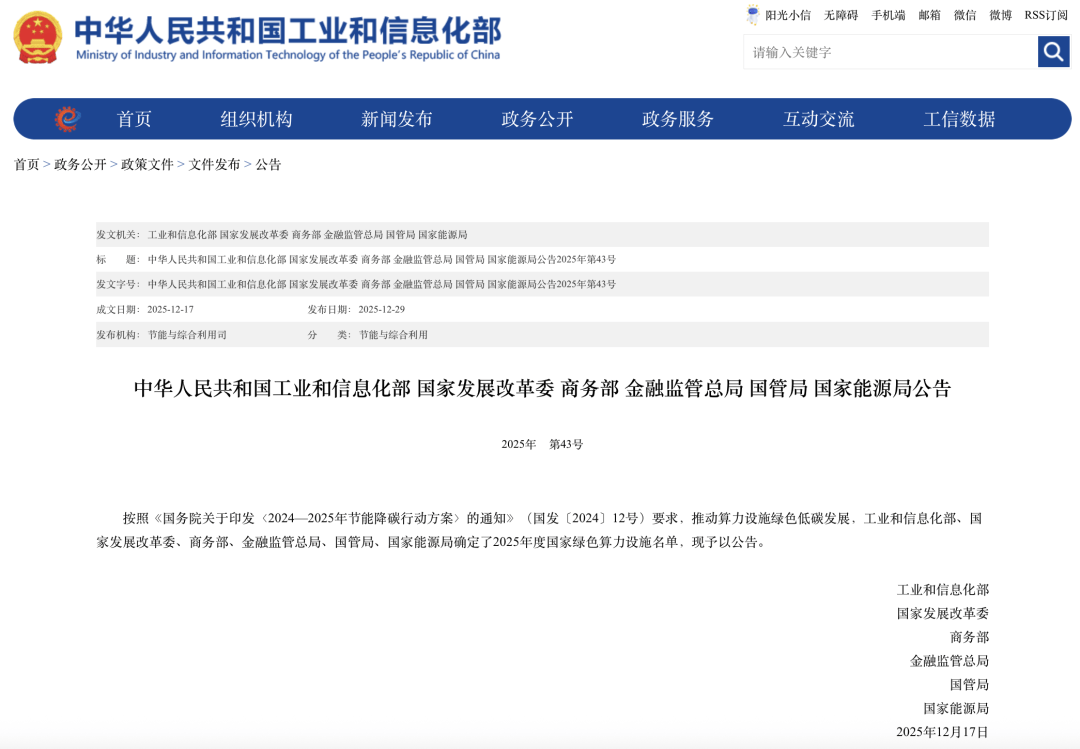Go to 文件发布 in breadcrumb
Screen dimensions: 1080x749
click(x=214, y=165)
